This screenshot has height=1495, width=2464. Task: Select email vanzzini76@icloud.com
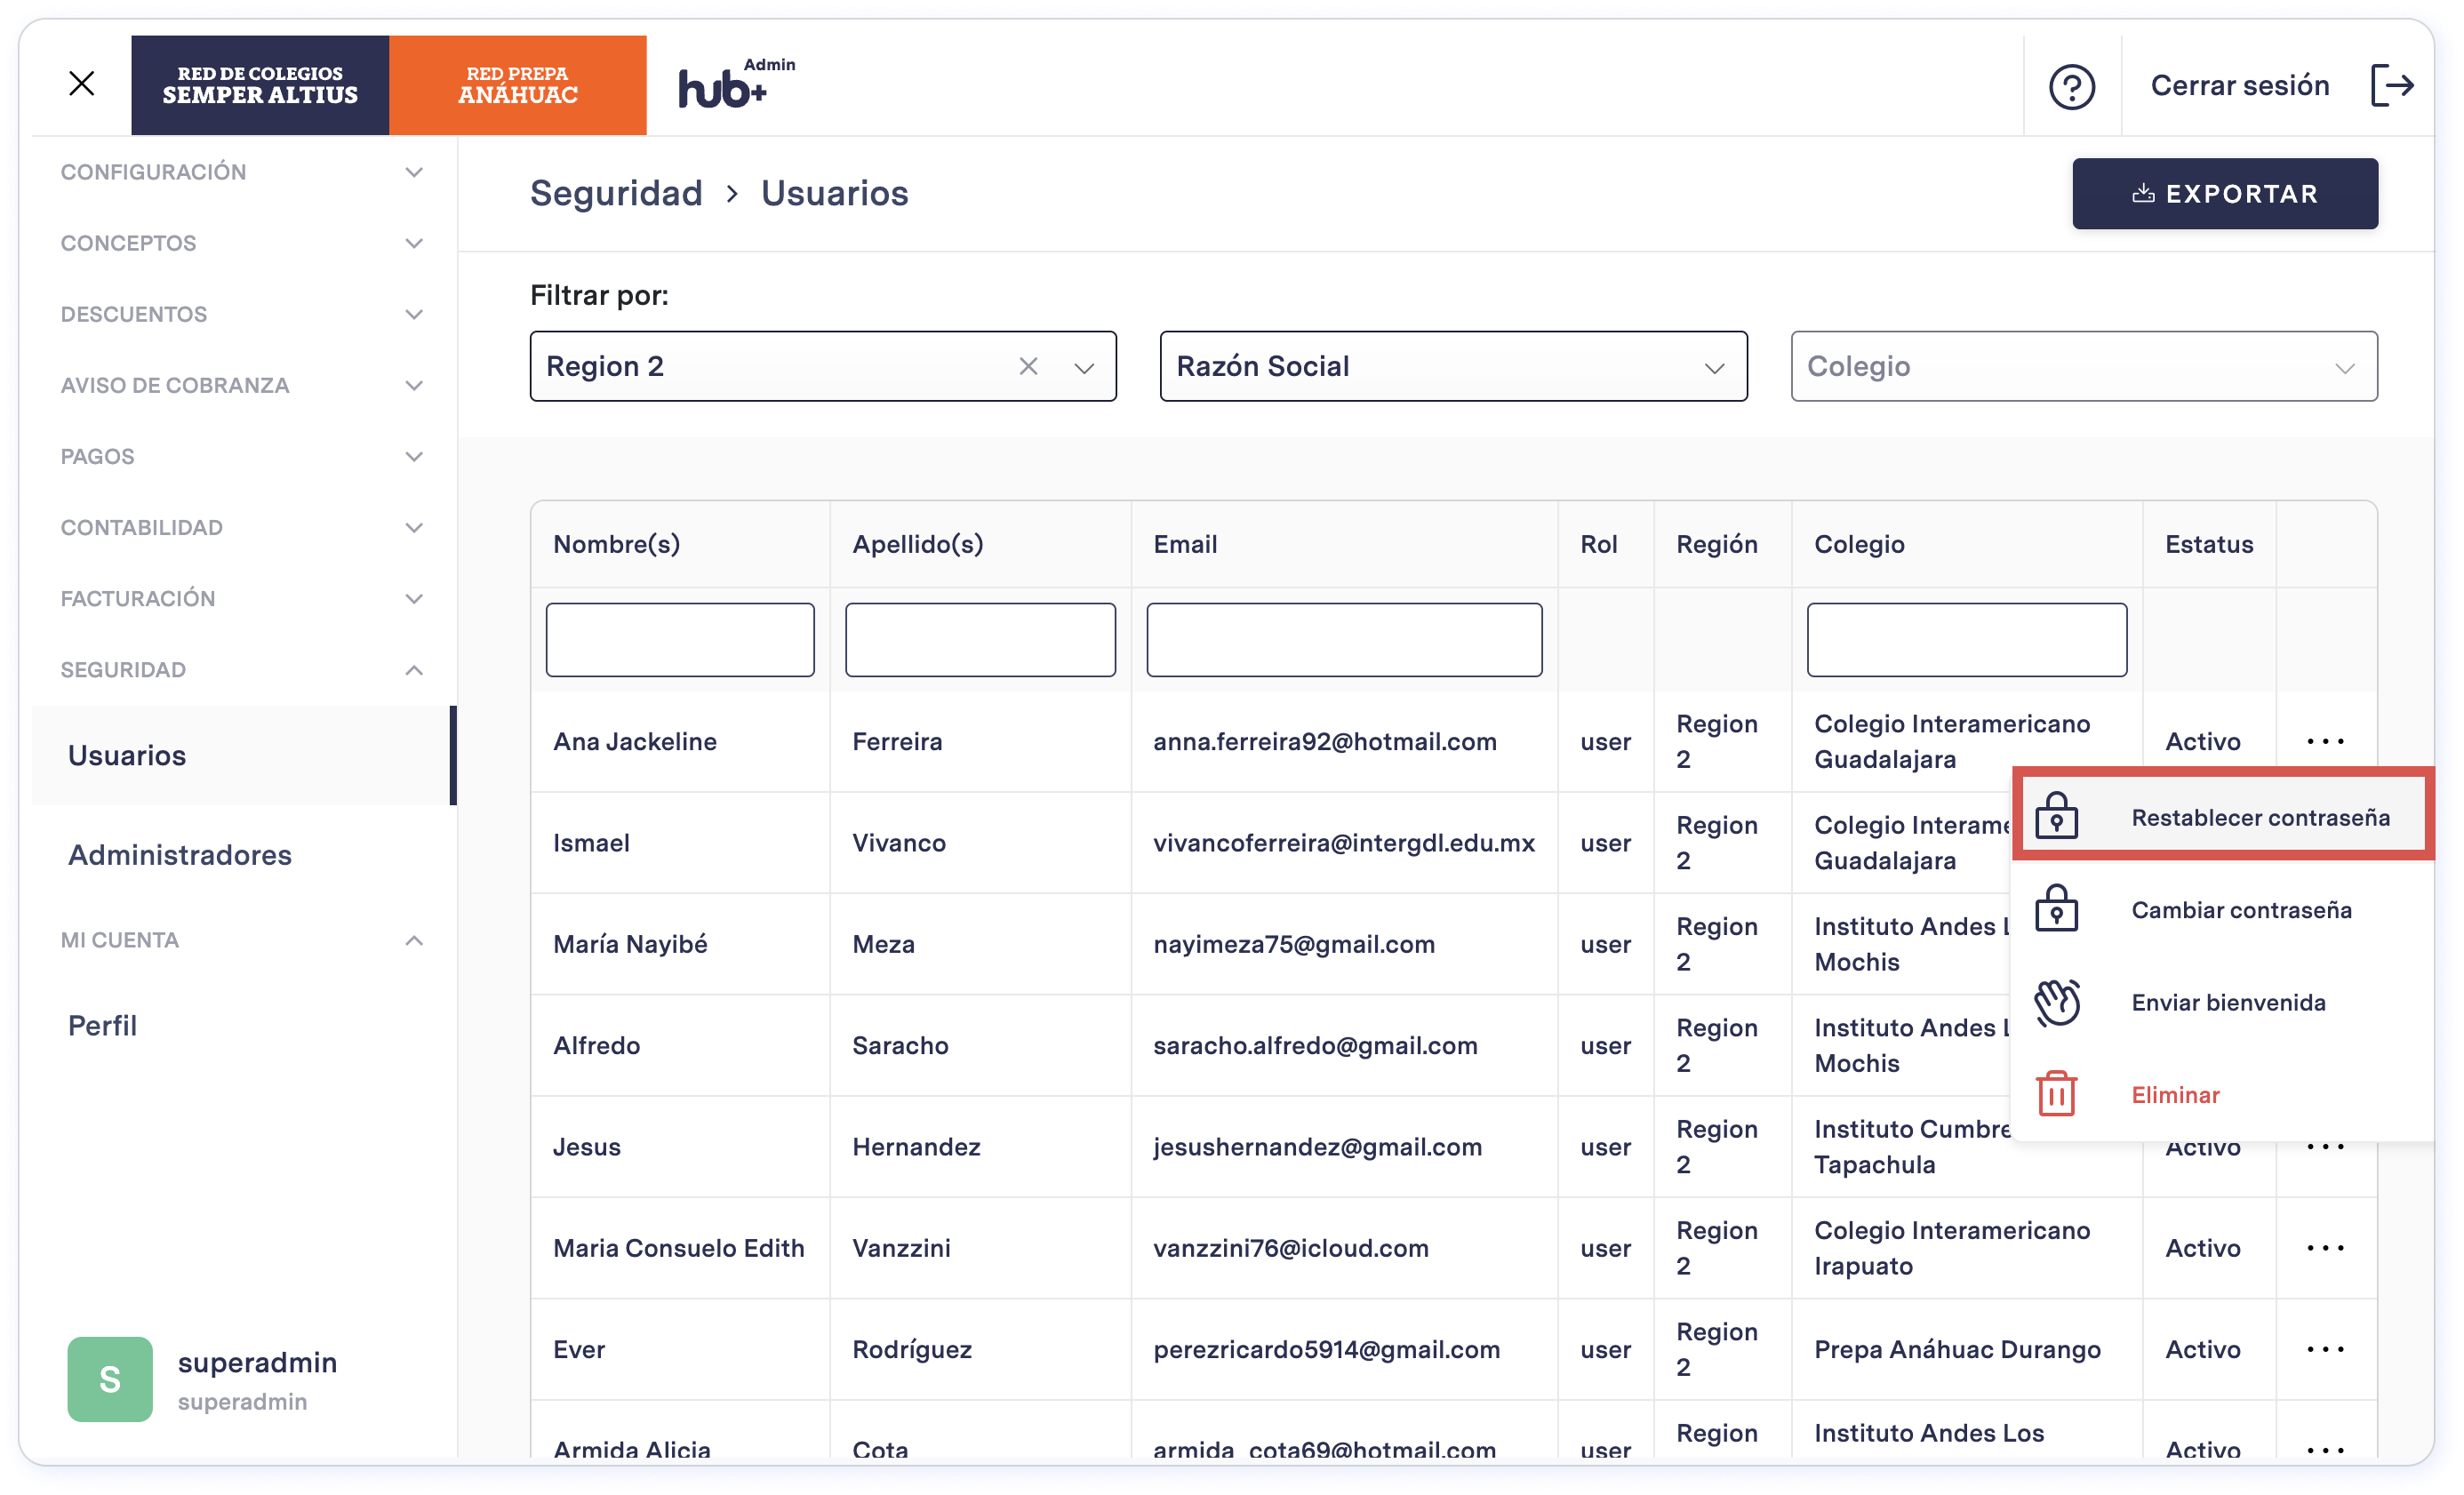coord(1291,1247)
